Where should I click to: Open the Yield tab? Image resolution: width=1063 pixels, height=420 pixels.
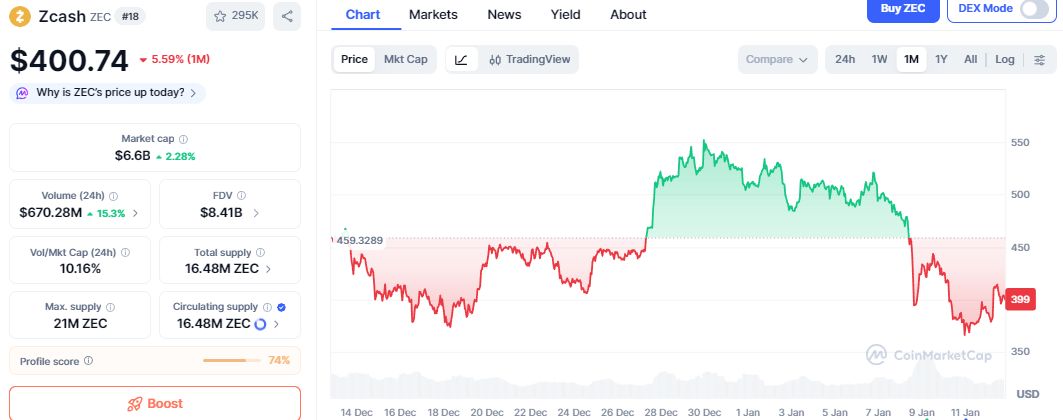565,15
